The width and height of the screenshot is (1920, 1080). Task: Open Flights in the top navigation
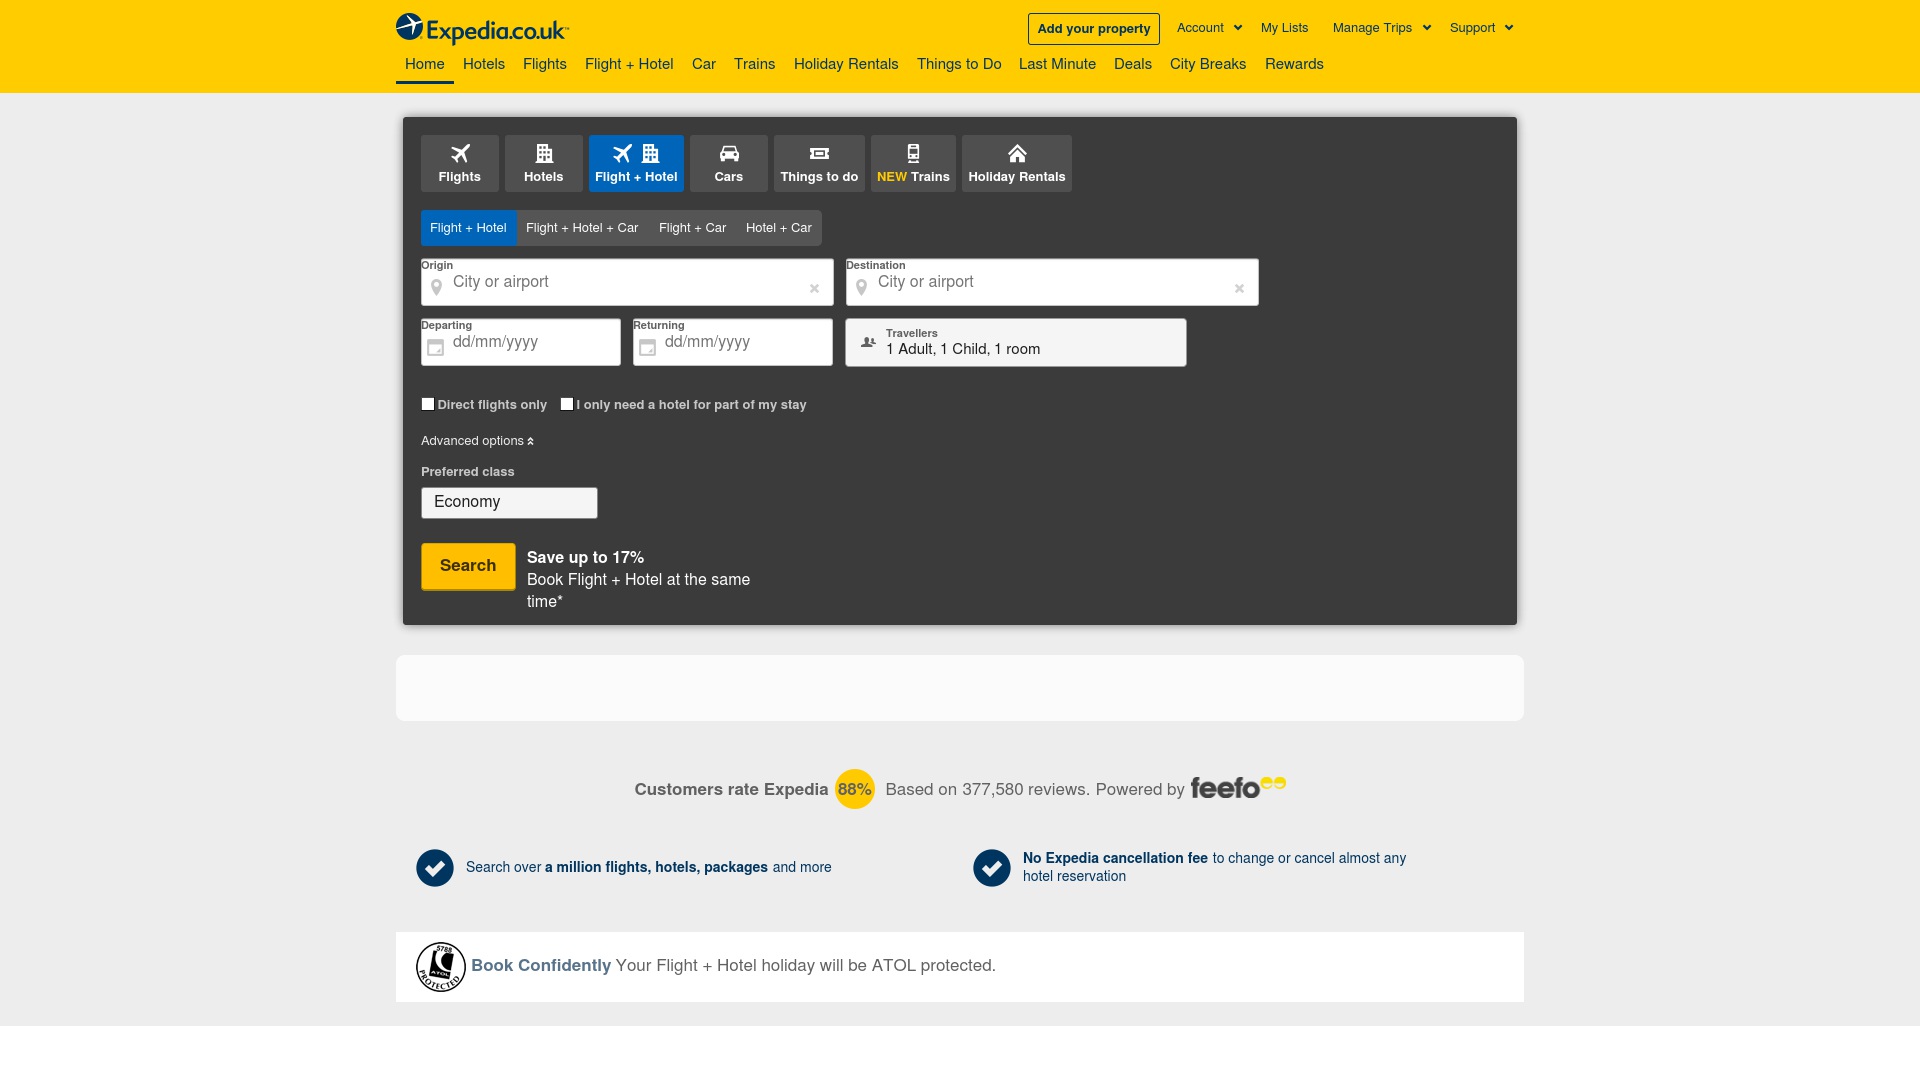coord(545,64)
